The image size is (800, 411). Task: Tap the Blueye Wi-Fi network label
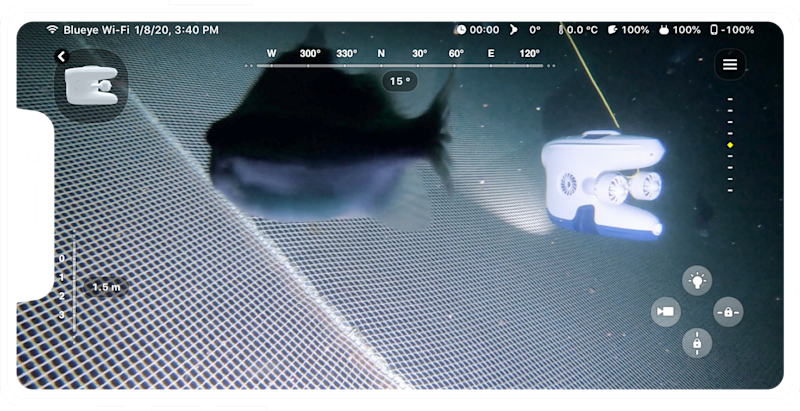(x=96, y=30)
